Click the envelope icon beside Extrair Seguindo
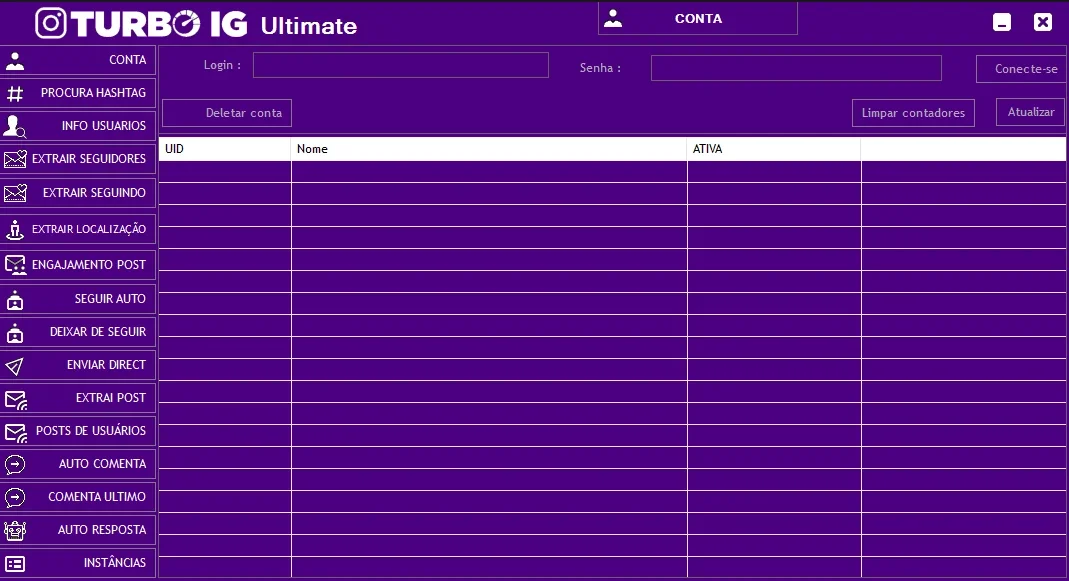Image resolution: width=1069 pixels, height=581 pixels. 15,193
